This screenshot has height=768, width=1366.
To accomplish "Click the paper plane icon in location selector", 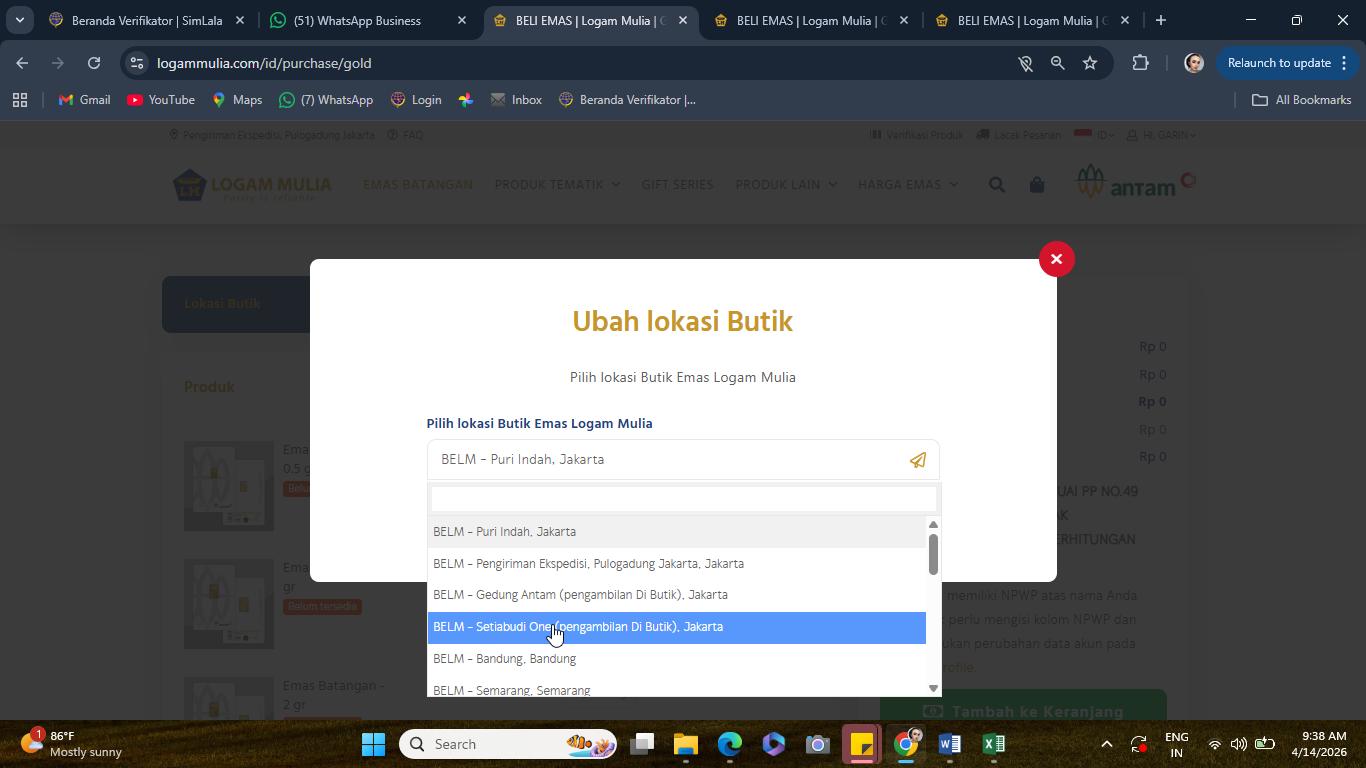I will (917, 460).
